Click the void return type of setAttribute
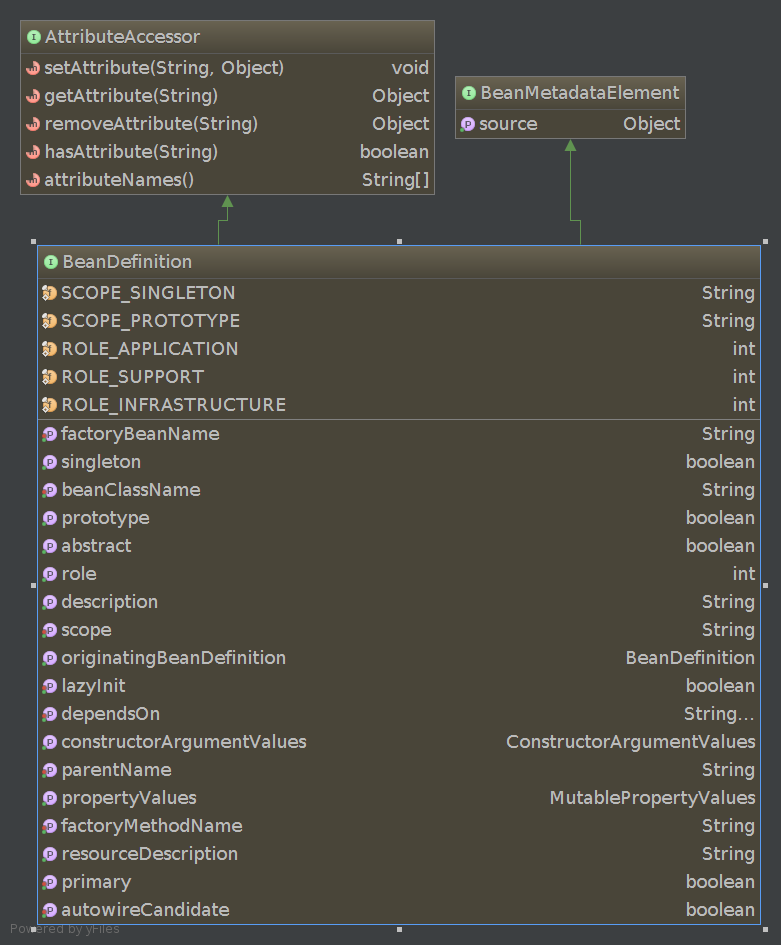The width and height of the screenshot is (781, 945). coord(410,68)
